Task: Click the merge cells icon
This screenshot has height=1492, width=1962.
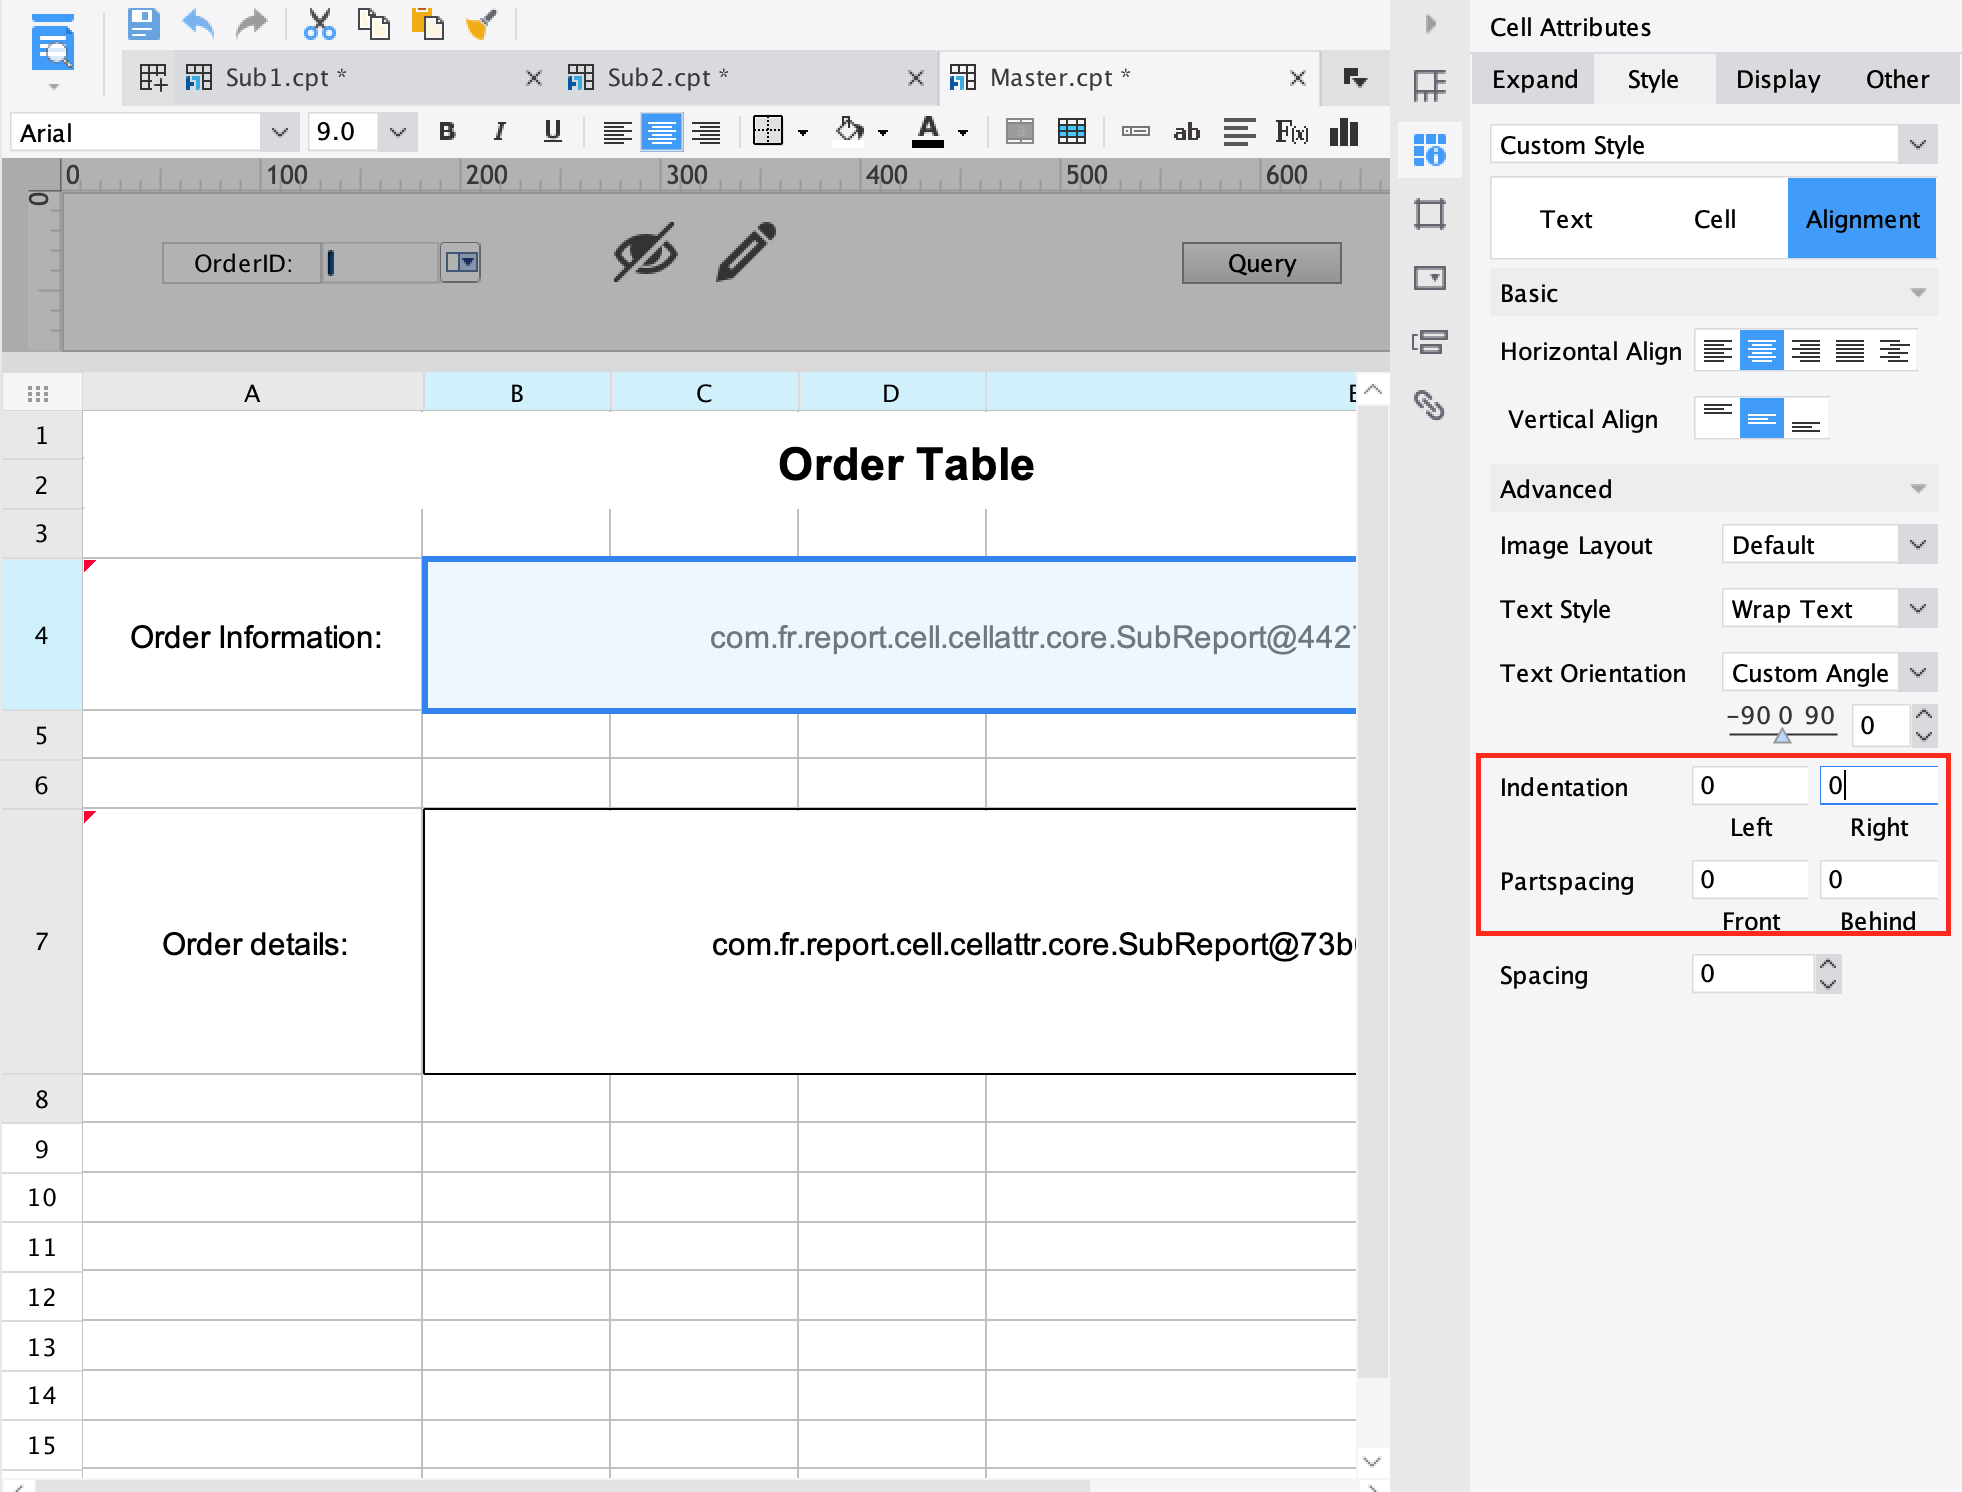Action: tap(1019, 132)
